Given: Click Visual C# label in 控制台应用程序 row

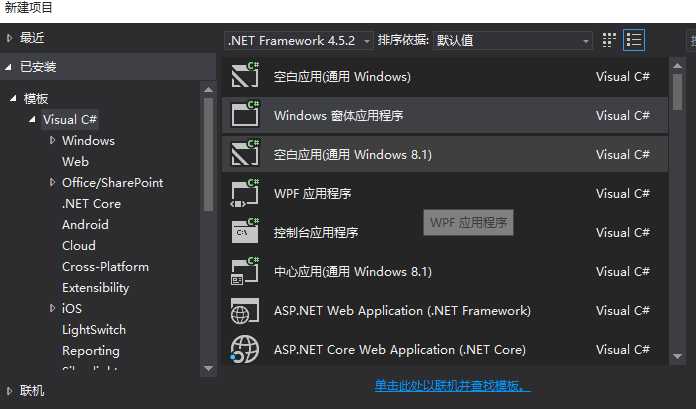Looking at the screenshot, I should click(623, 233).
